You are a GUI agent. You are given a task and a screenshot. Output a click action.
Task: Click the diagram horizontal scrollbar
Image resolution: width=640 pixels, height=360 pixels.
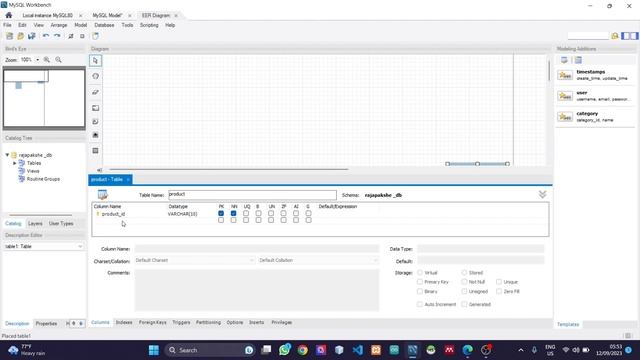(229, 169)
